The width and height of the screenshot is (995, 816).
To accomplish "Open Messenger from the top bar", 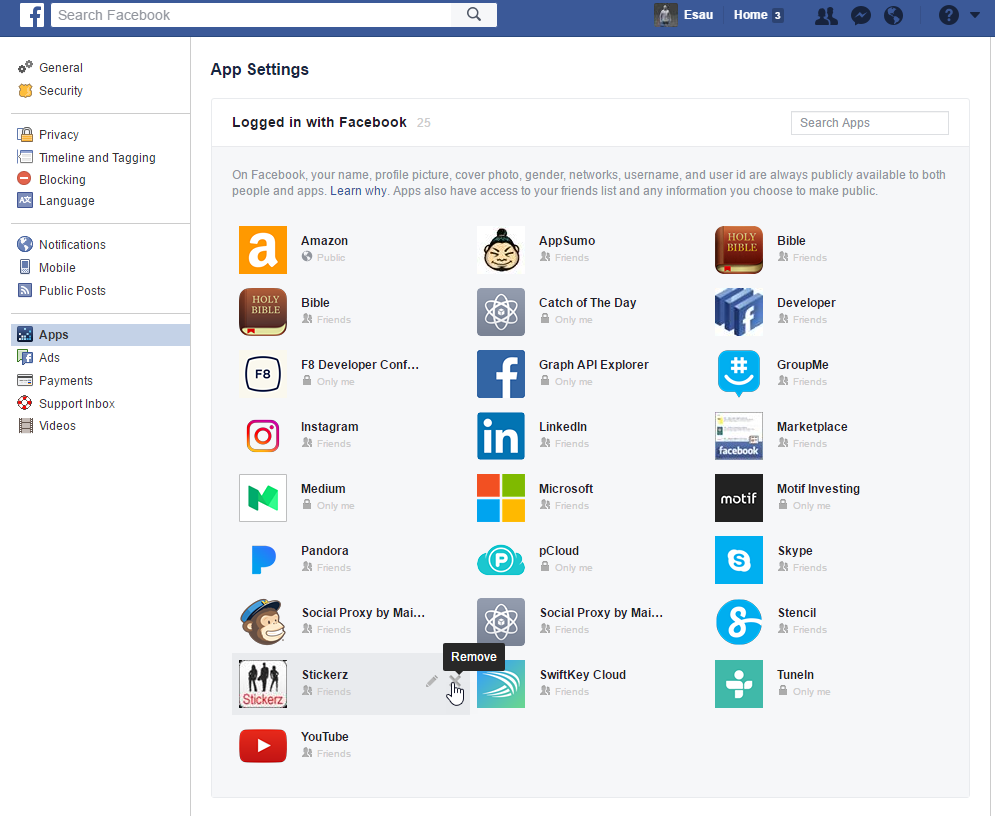I will pyautogui.click(x=860, y=15).
